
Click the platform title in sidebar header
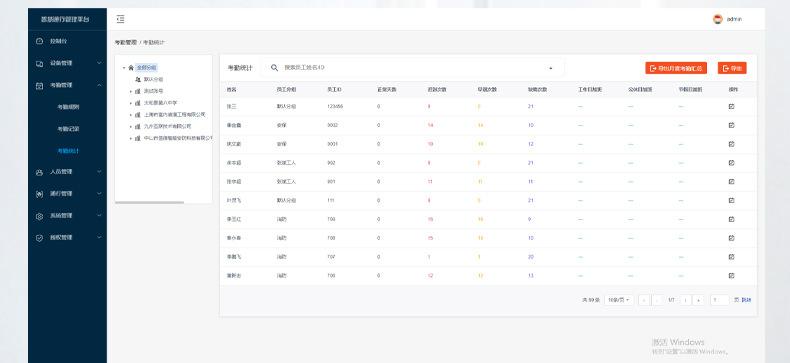65,19
